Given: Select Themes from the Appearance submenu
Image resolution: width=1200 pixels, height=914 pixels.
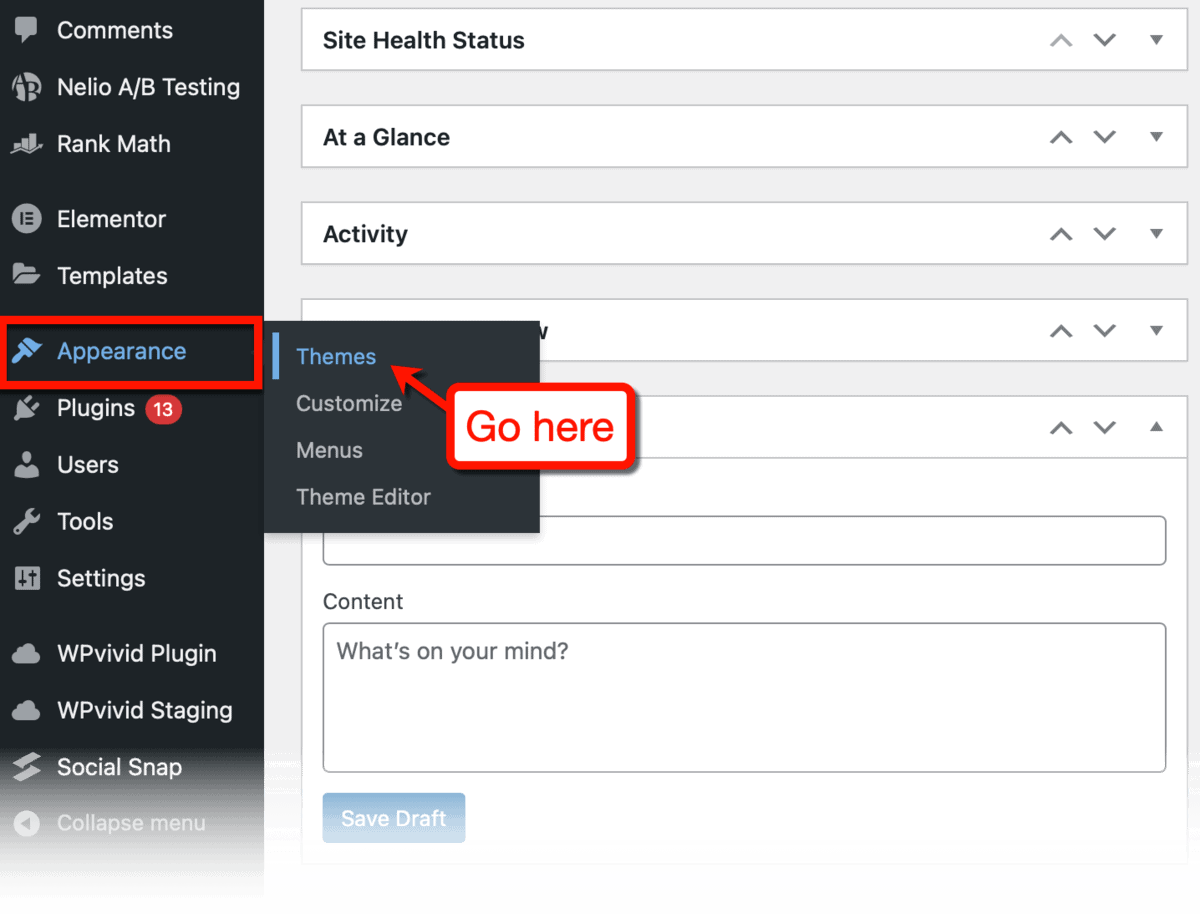Looking at the screenshot, I should pyautogui.click(x=336, y=356).
